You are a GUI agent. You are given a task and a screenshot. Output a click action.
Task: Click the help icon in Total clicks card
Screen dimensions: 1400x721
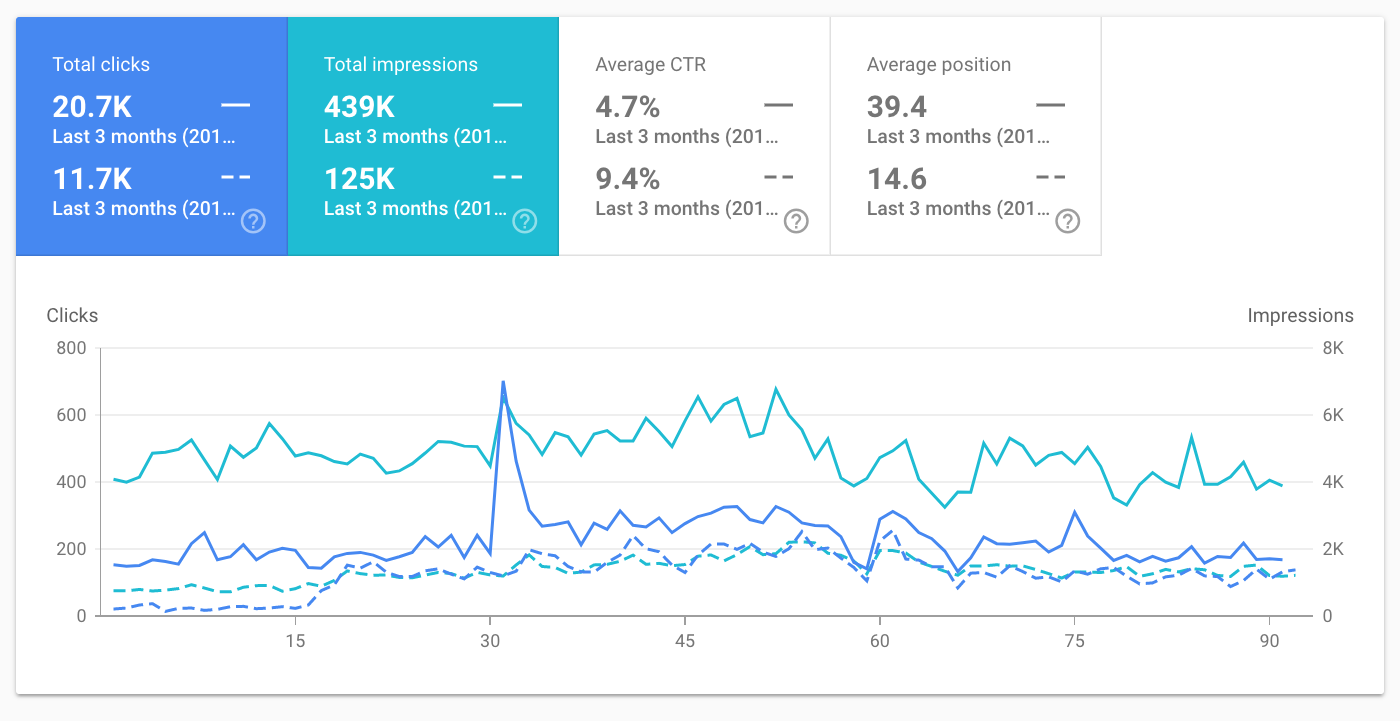[254, 221]
